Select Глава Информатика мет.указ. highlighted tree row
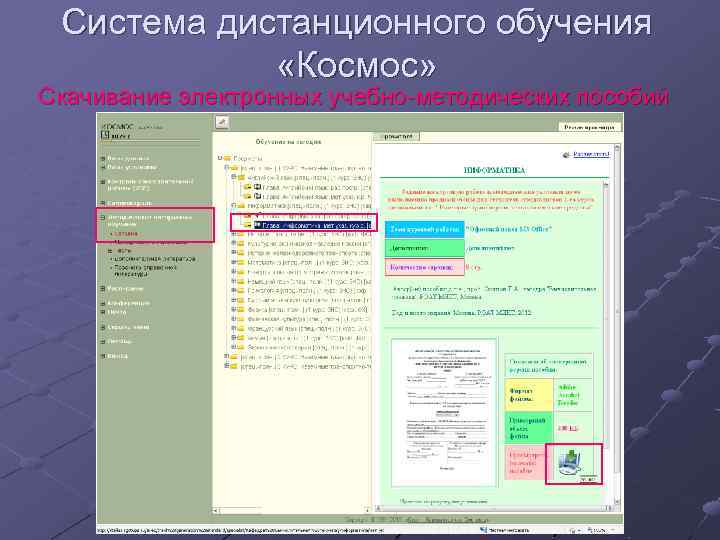 coord(312,225)
